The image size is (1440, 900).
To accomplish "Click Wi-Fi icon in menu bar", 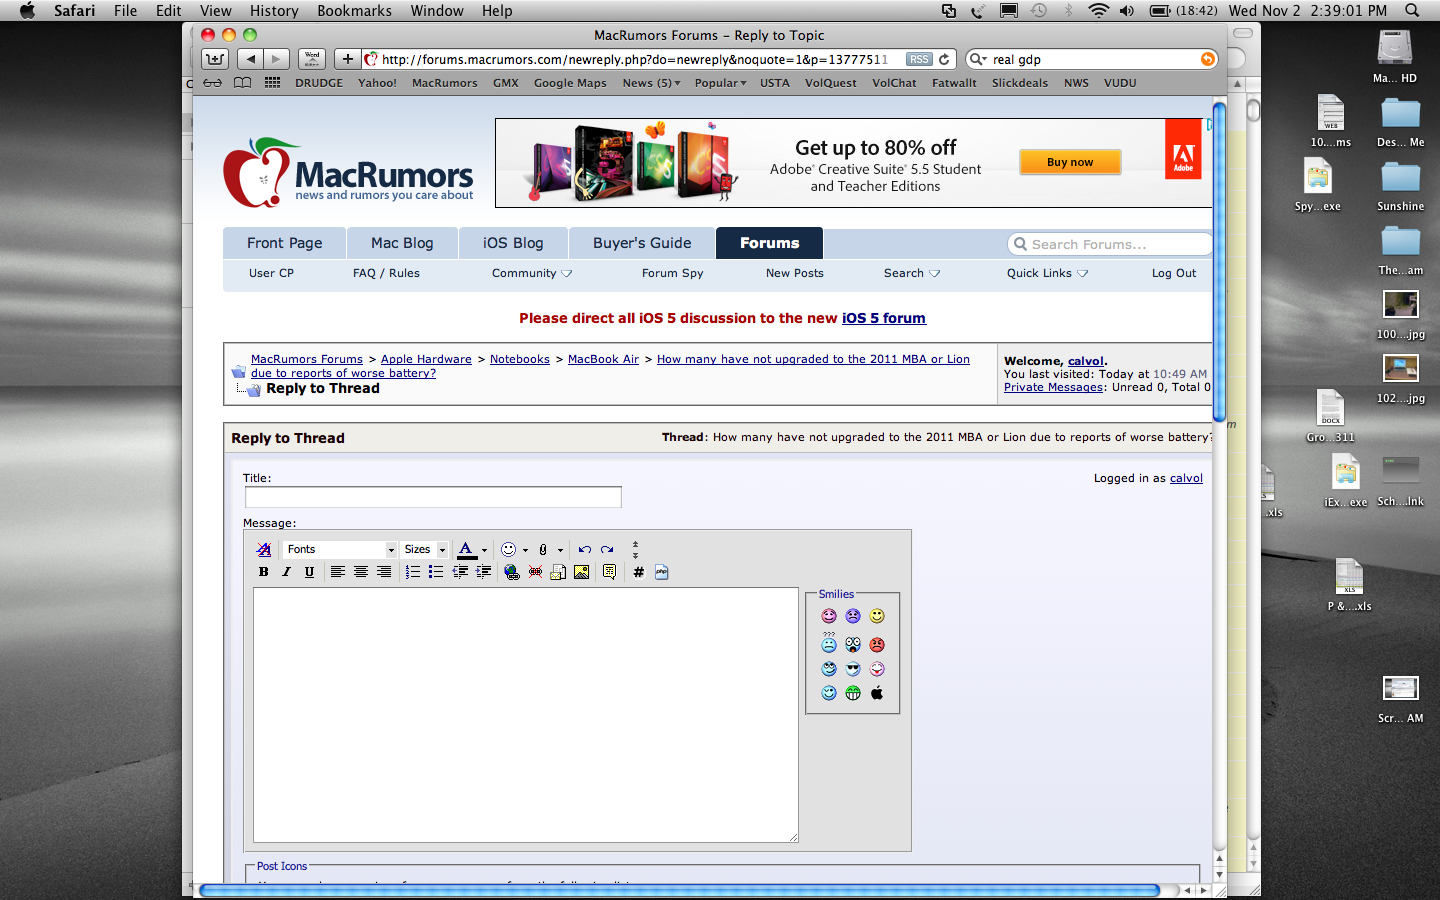I will click(x=1098, y=11).
